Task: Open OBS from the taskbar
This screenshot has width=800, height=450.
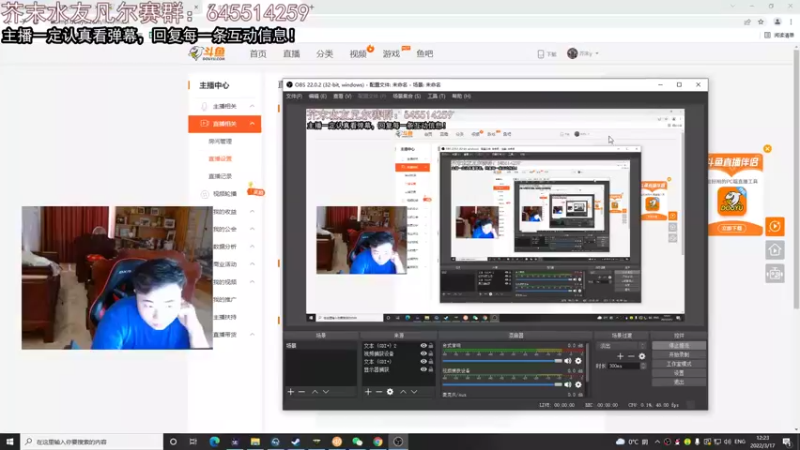Action: [398, 441]
